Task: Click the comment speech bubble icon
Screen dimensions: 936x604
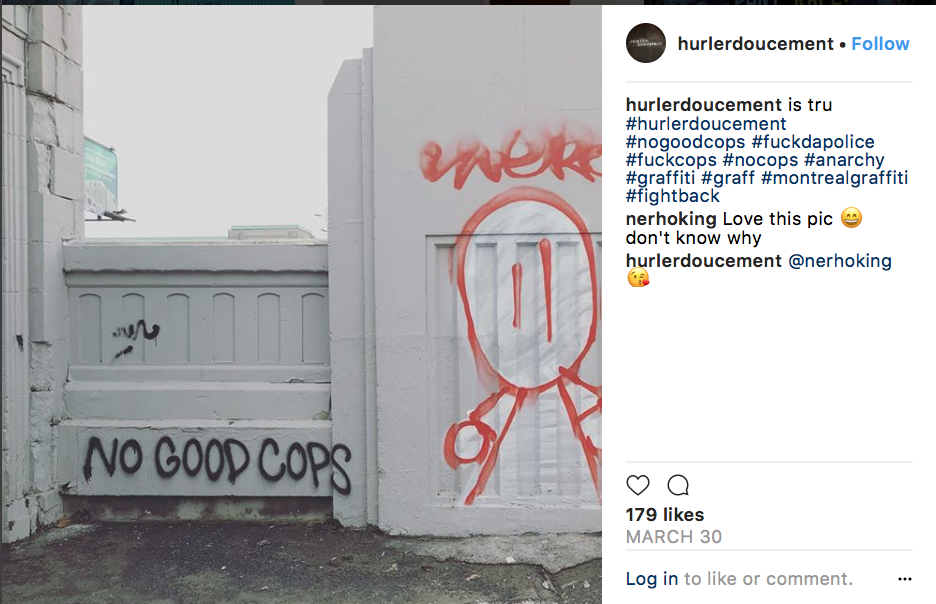Action: pyautogui.click(x=678, y=485)
